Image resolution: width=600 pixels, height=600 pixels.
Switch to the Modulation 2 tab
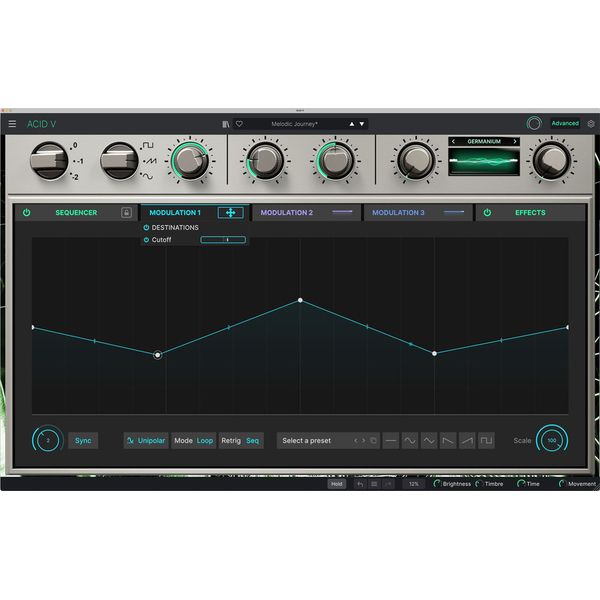tap(287, 212)
